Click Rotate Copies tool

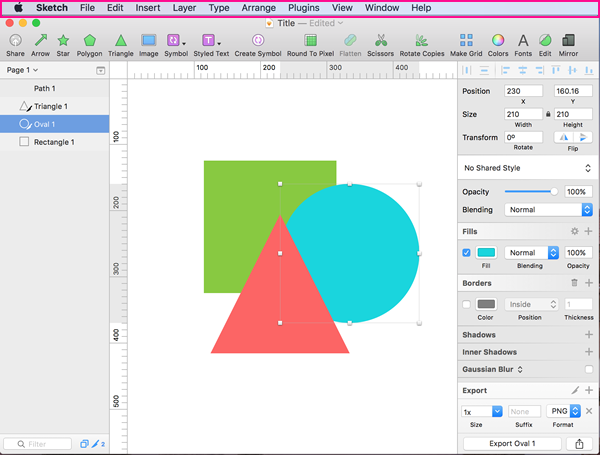click(422, 41)
